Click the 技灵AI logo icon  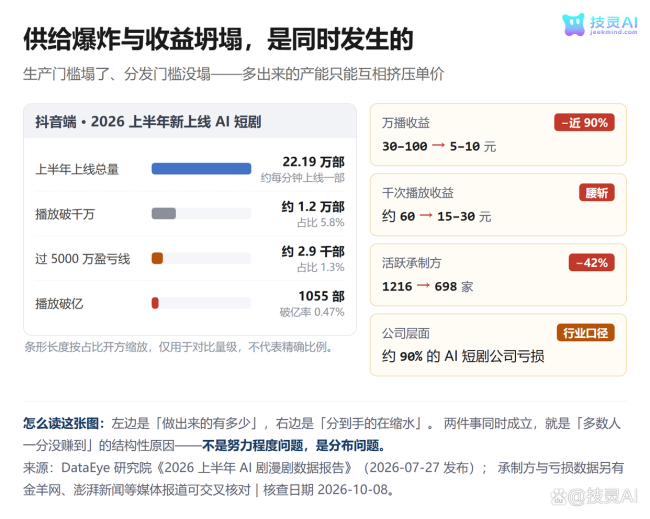[573, 24]
